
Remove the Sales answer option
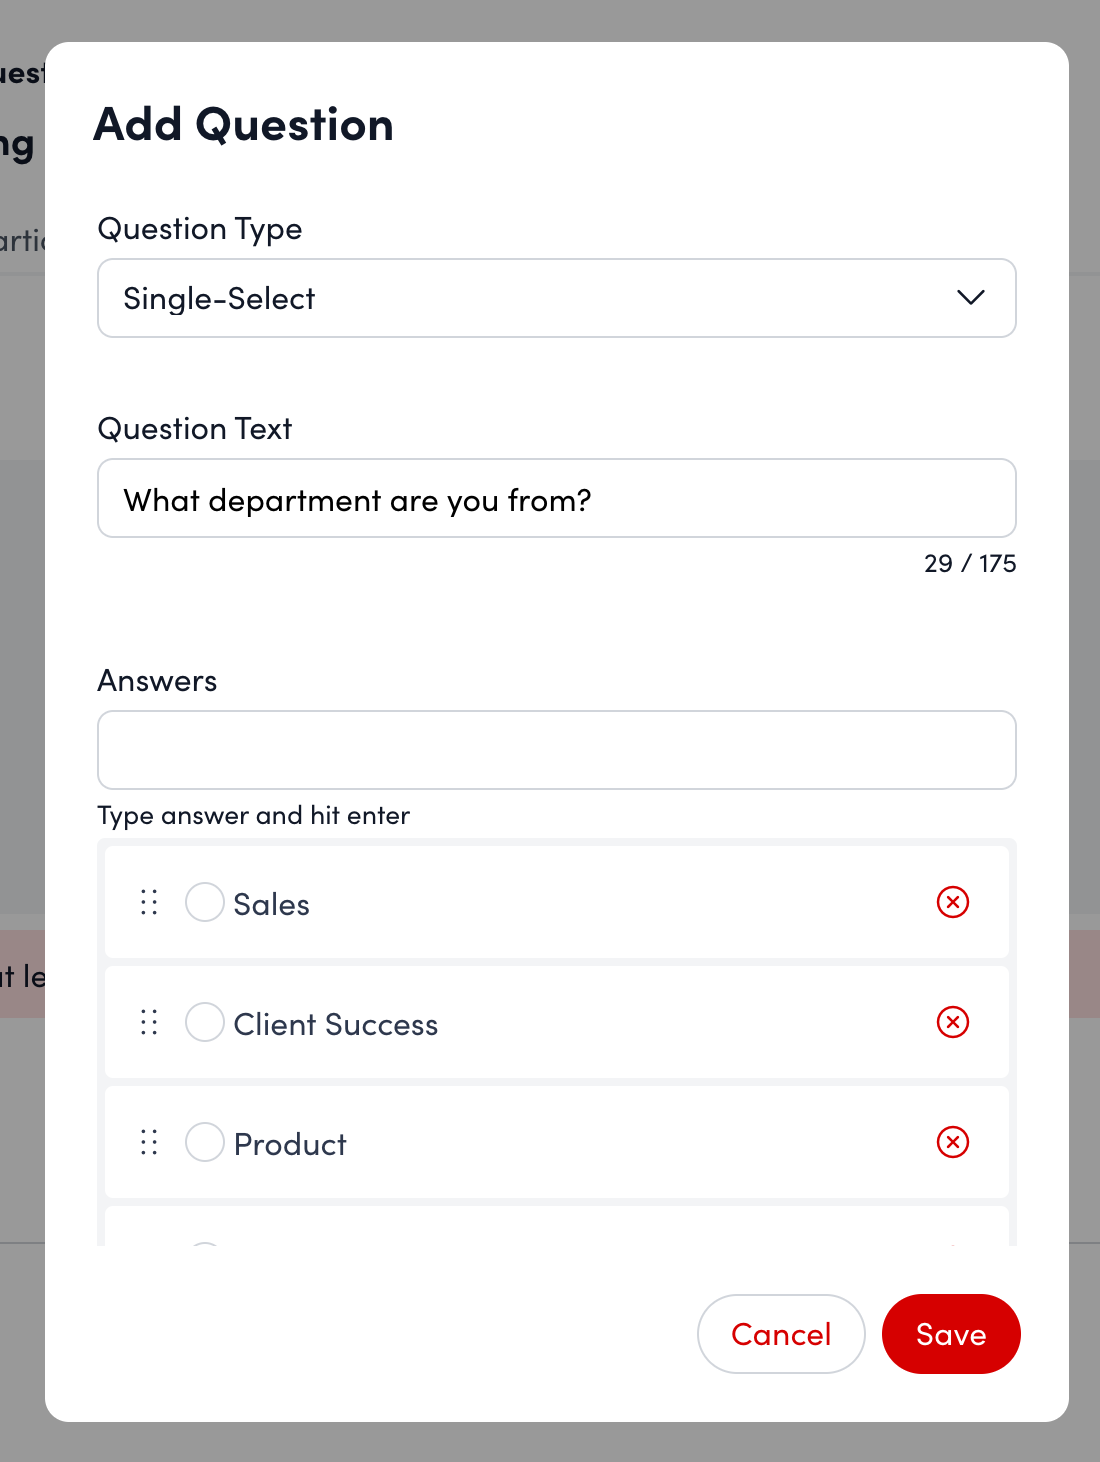click(953, 902)
